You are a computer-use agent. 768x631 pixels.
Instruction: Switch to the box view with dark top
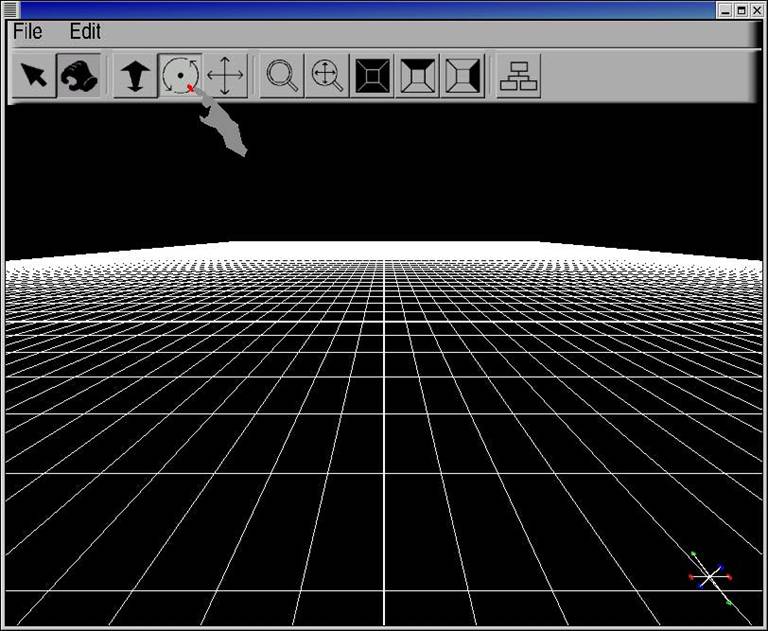417,75
